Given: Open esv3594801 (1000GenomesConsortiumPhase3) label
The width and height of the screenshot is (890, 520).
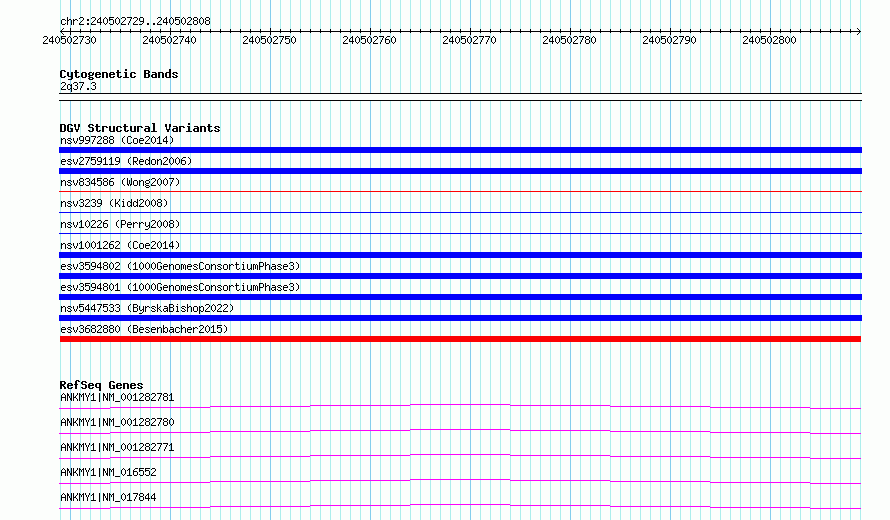Looking at the screenshot, I should [x=180, y=287].
